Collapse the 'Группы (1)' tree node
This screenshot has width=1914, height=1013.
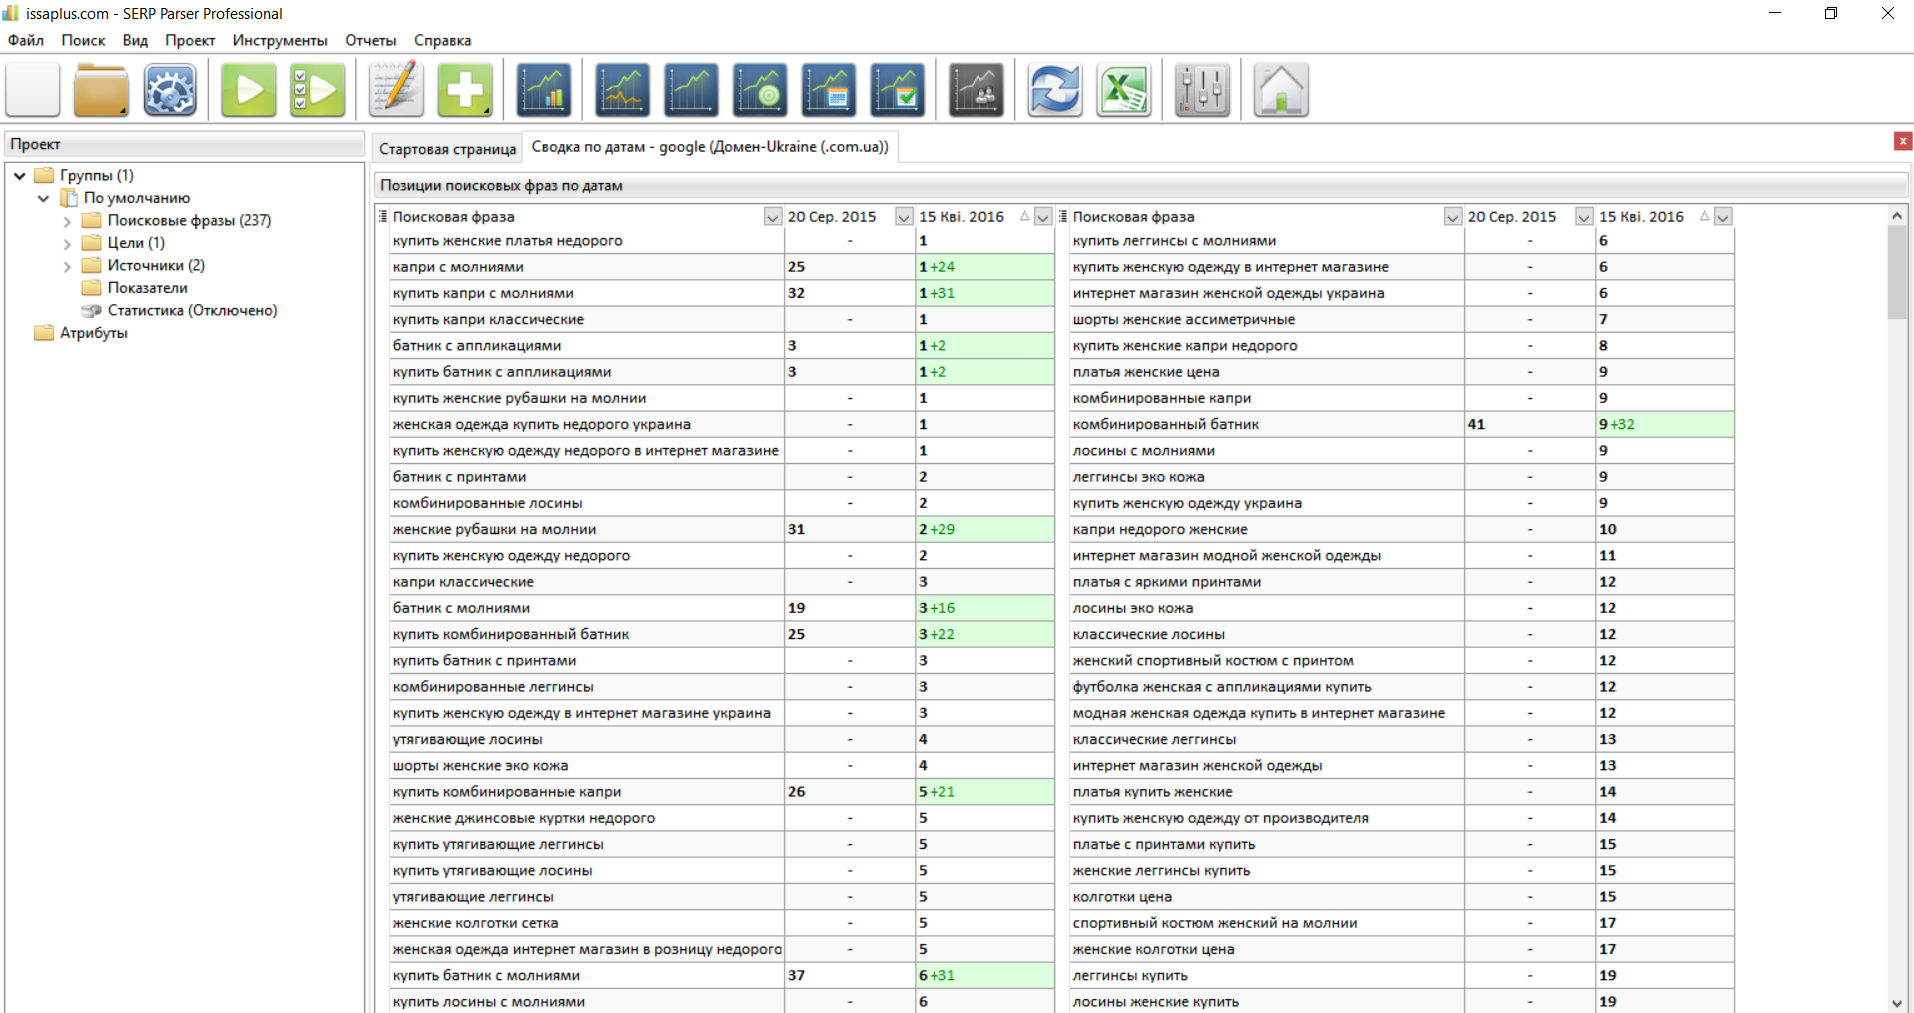(20, 176)
